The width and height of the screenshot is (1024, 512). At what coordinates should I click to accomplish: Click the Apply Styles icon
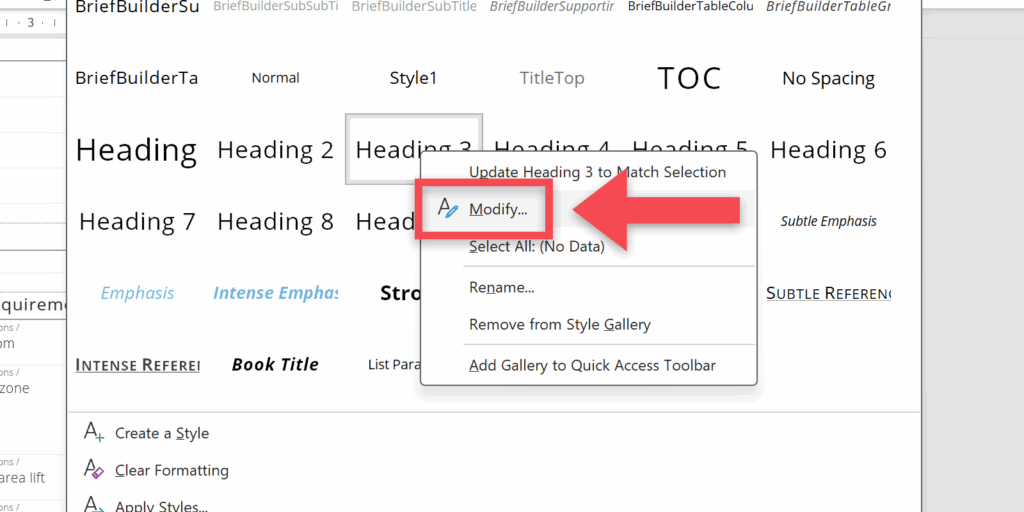pyautogui.click(x=94, y=505)
